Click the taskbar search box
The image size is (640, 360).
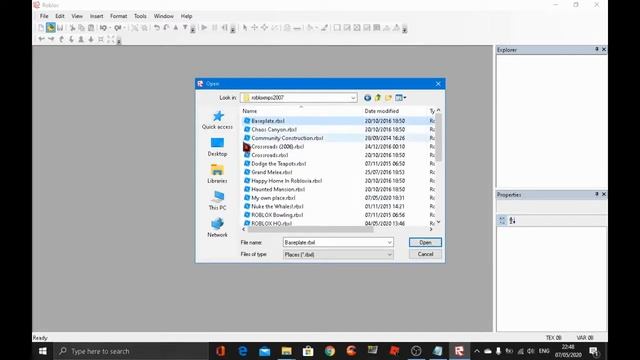131,351
